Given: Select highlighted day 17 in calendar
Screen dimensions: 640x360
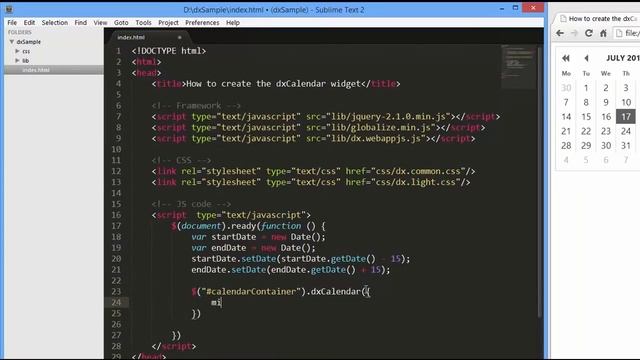Looking at the screenshot, I should [x=626, y=117].
